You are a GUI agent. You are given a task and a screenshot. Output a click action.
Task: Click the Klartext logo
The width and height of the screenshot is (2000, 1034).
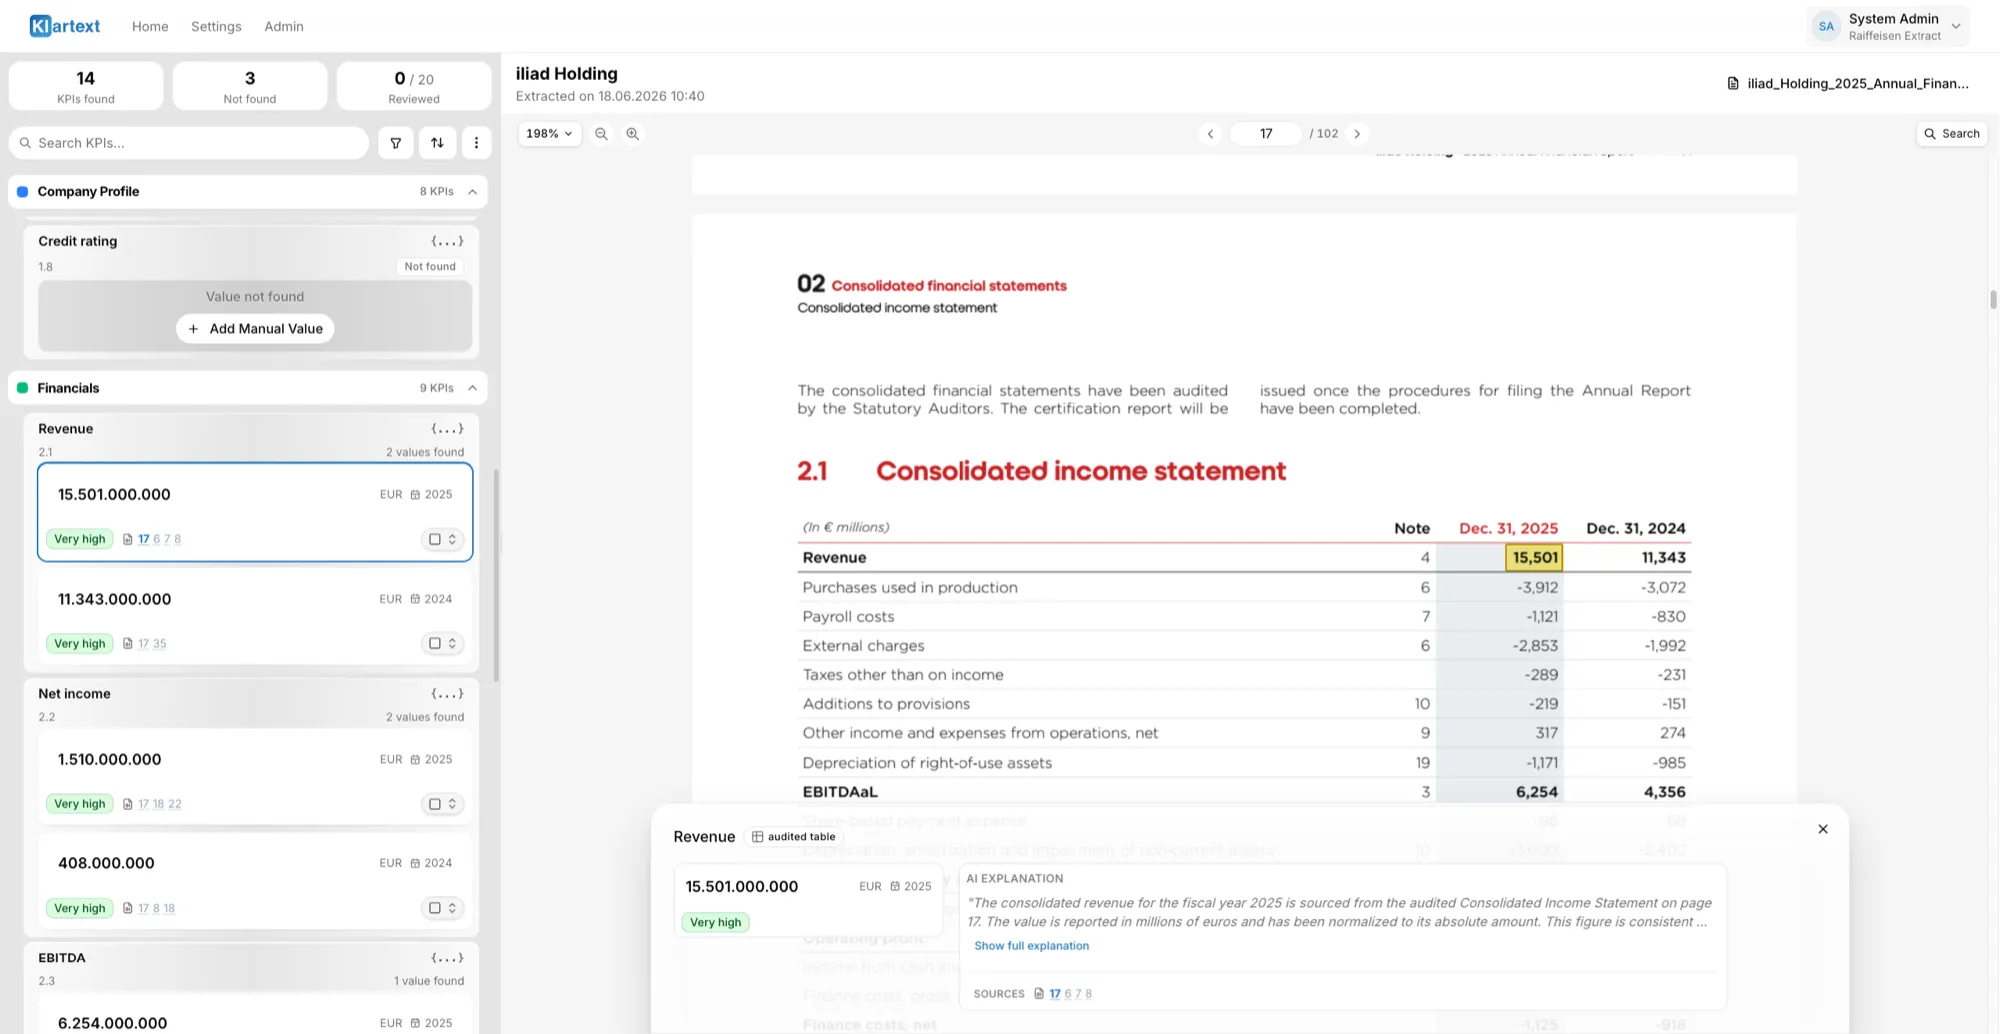pyautogui.click(x=65, y=26)
